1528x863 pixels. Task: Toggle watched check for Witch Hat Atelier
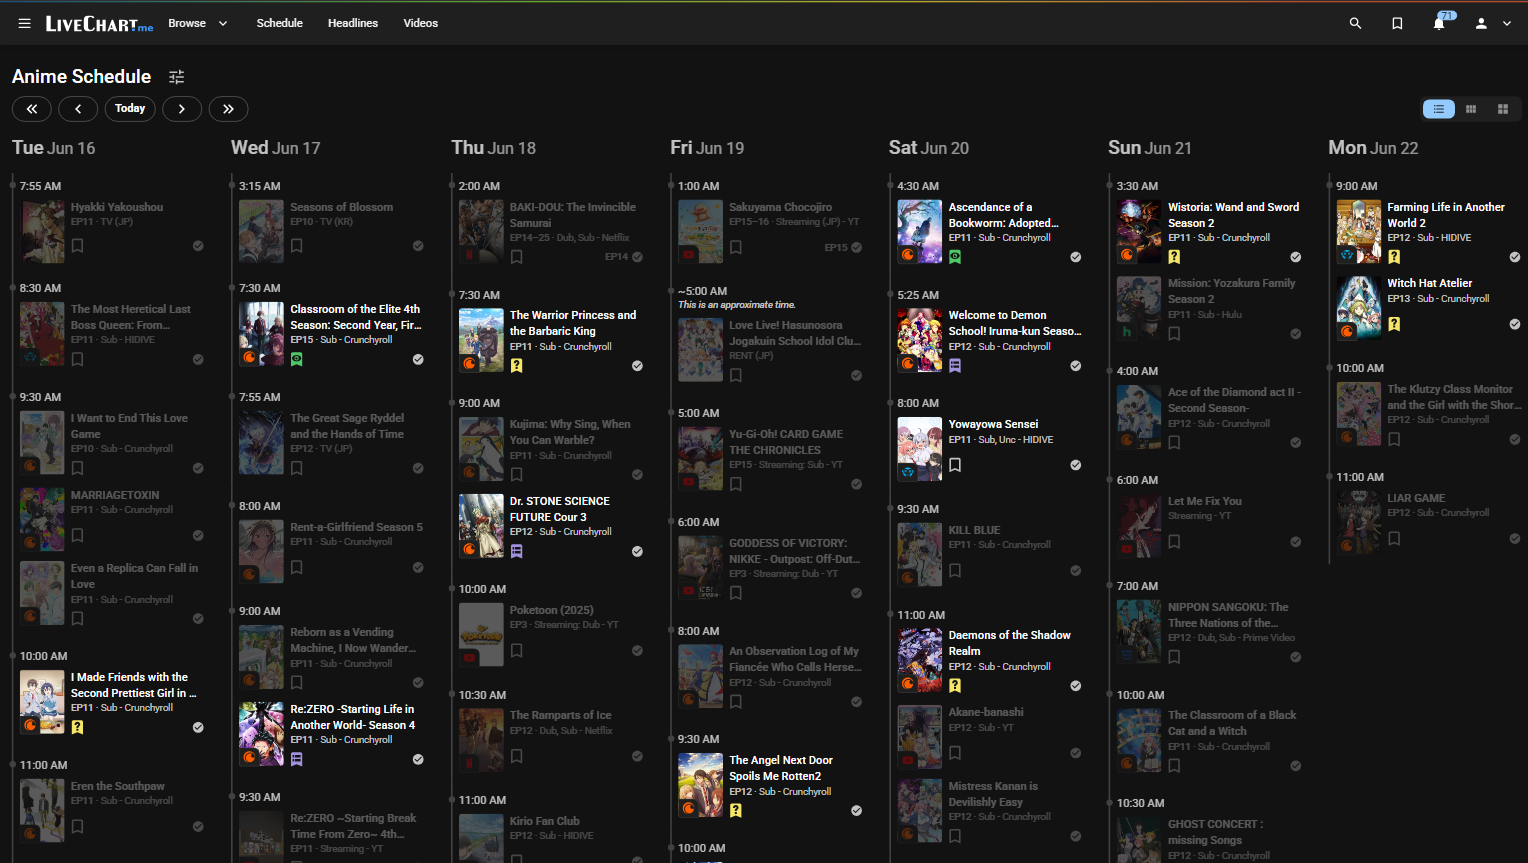click(1515, 324)
